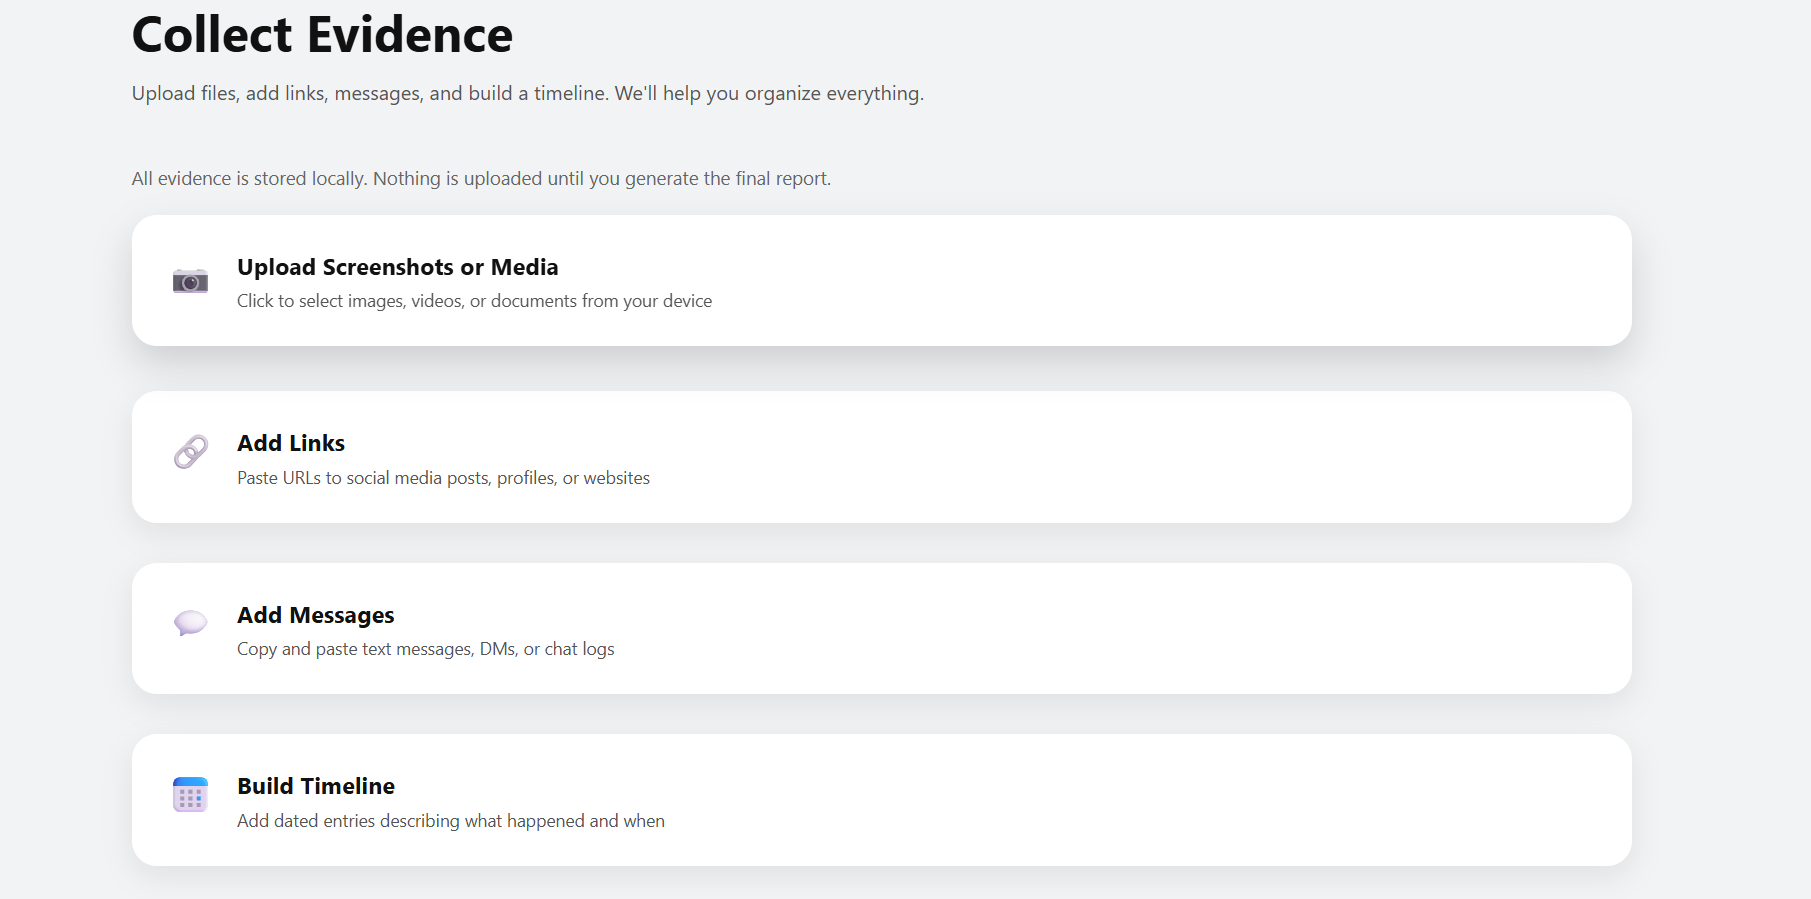Click "We'll help you organize everything" sentence
Screen dimensions: 1811x899
click(768, 93)
